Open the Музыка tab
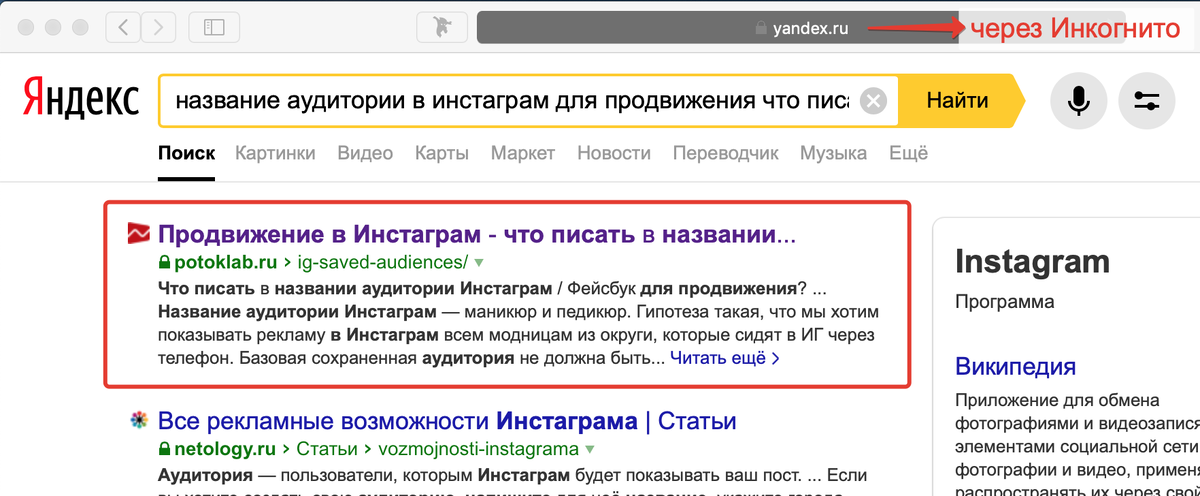Viewport: 1200px width, 496px height. point(833,153)
